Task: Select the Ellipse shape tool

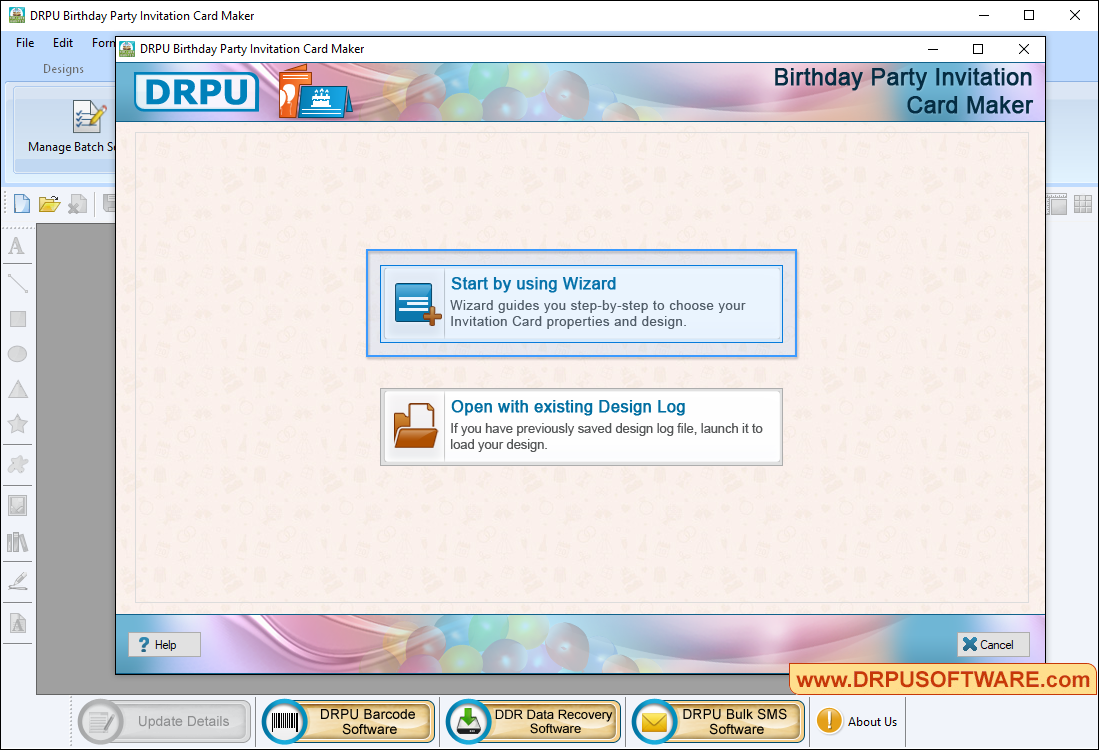Action: point(17,353)
